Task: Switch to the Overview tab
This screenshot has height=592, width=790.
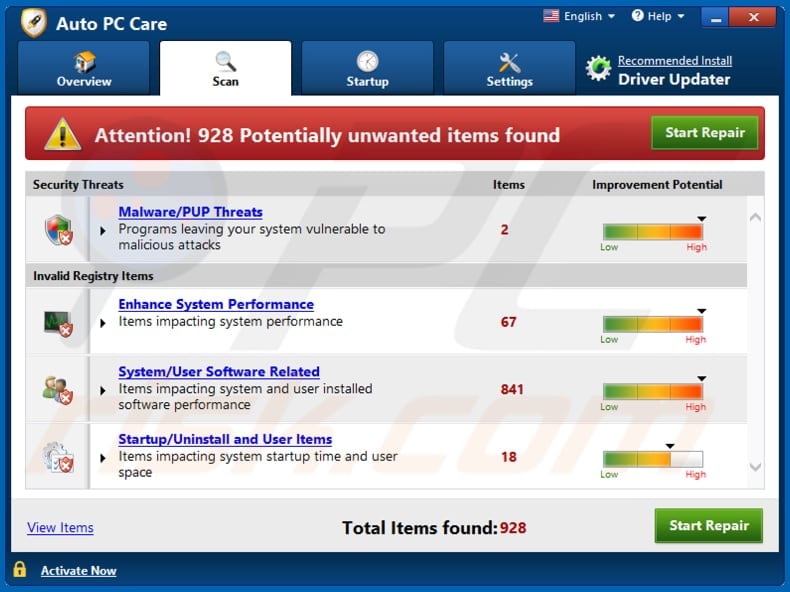Action: click(84, 68)
